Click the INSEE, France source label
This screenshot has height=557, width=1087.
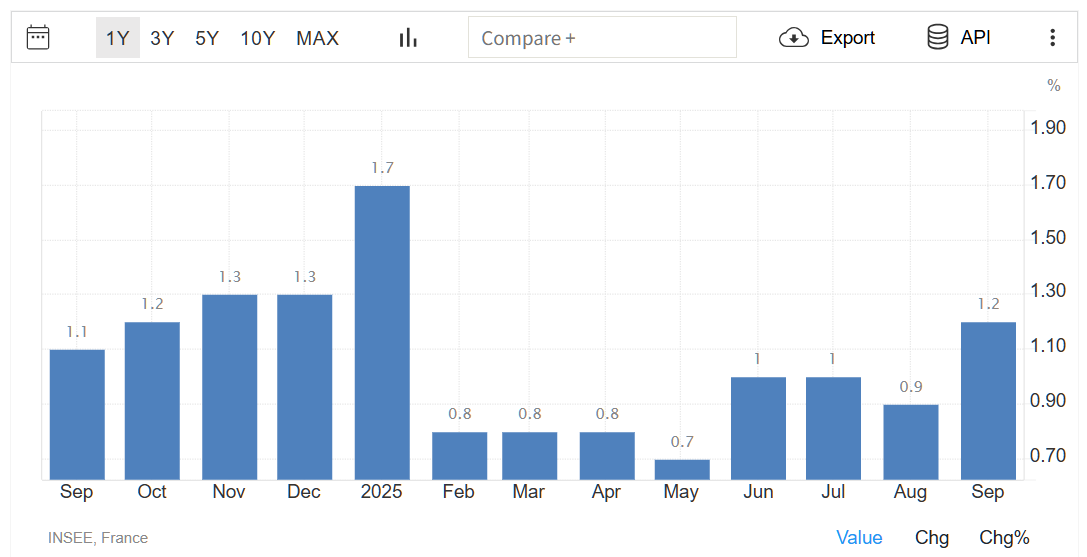[x=98, y=538]
